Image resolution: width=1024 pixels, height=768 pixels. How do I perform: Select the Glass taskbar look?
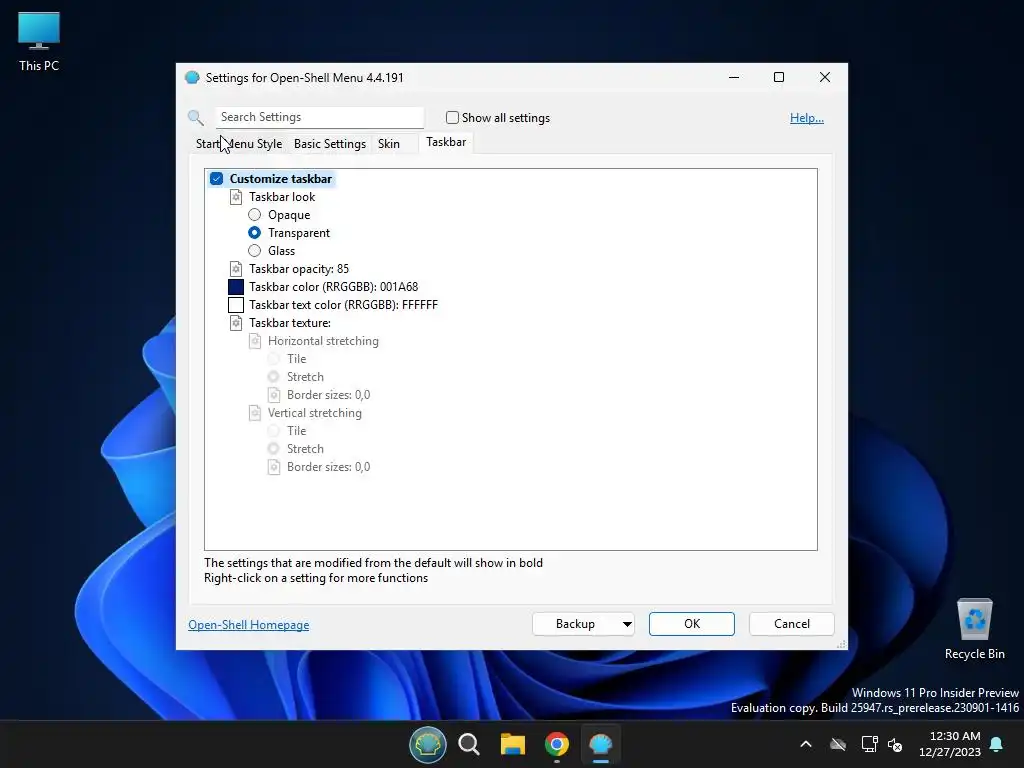[255, 251]
